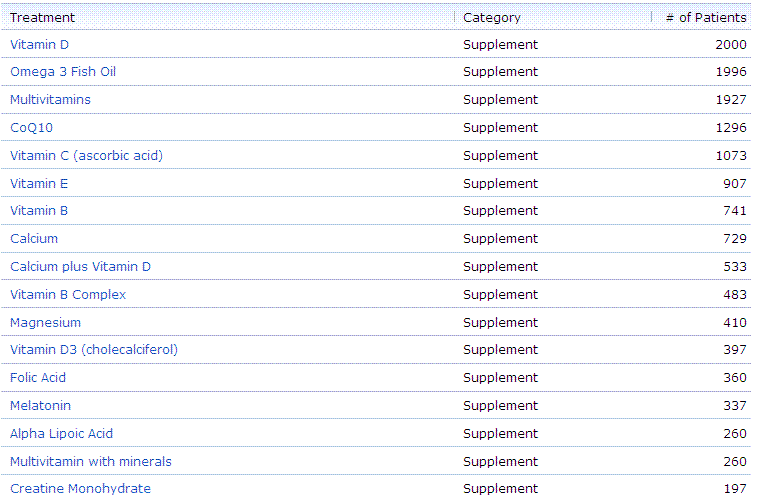Select Vitamin C (ascorbic acid) link
The width and height of the screenshot is (778, 497).
pos(86,156)
